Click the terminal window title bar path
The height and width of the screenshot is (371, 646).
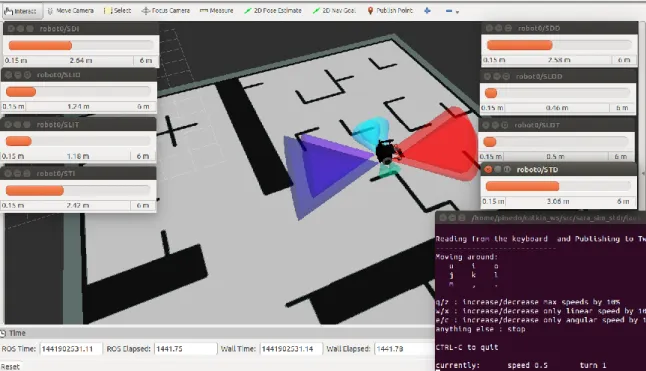558,217
